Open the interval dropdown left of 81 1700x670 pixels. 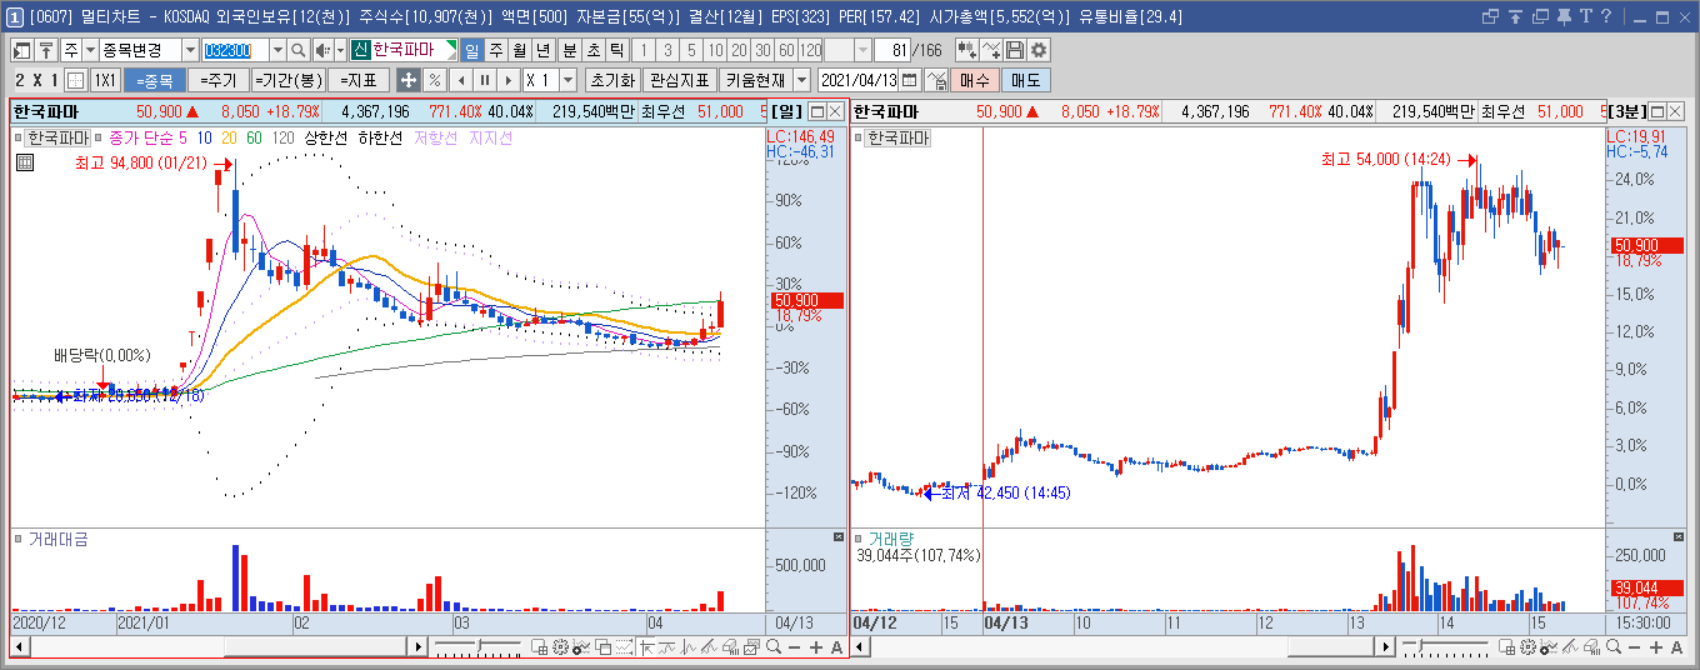863,50
